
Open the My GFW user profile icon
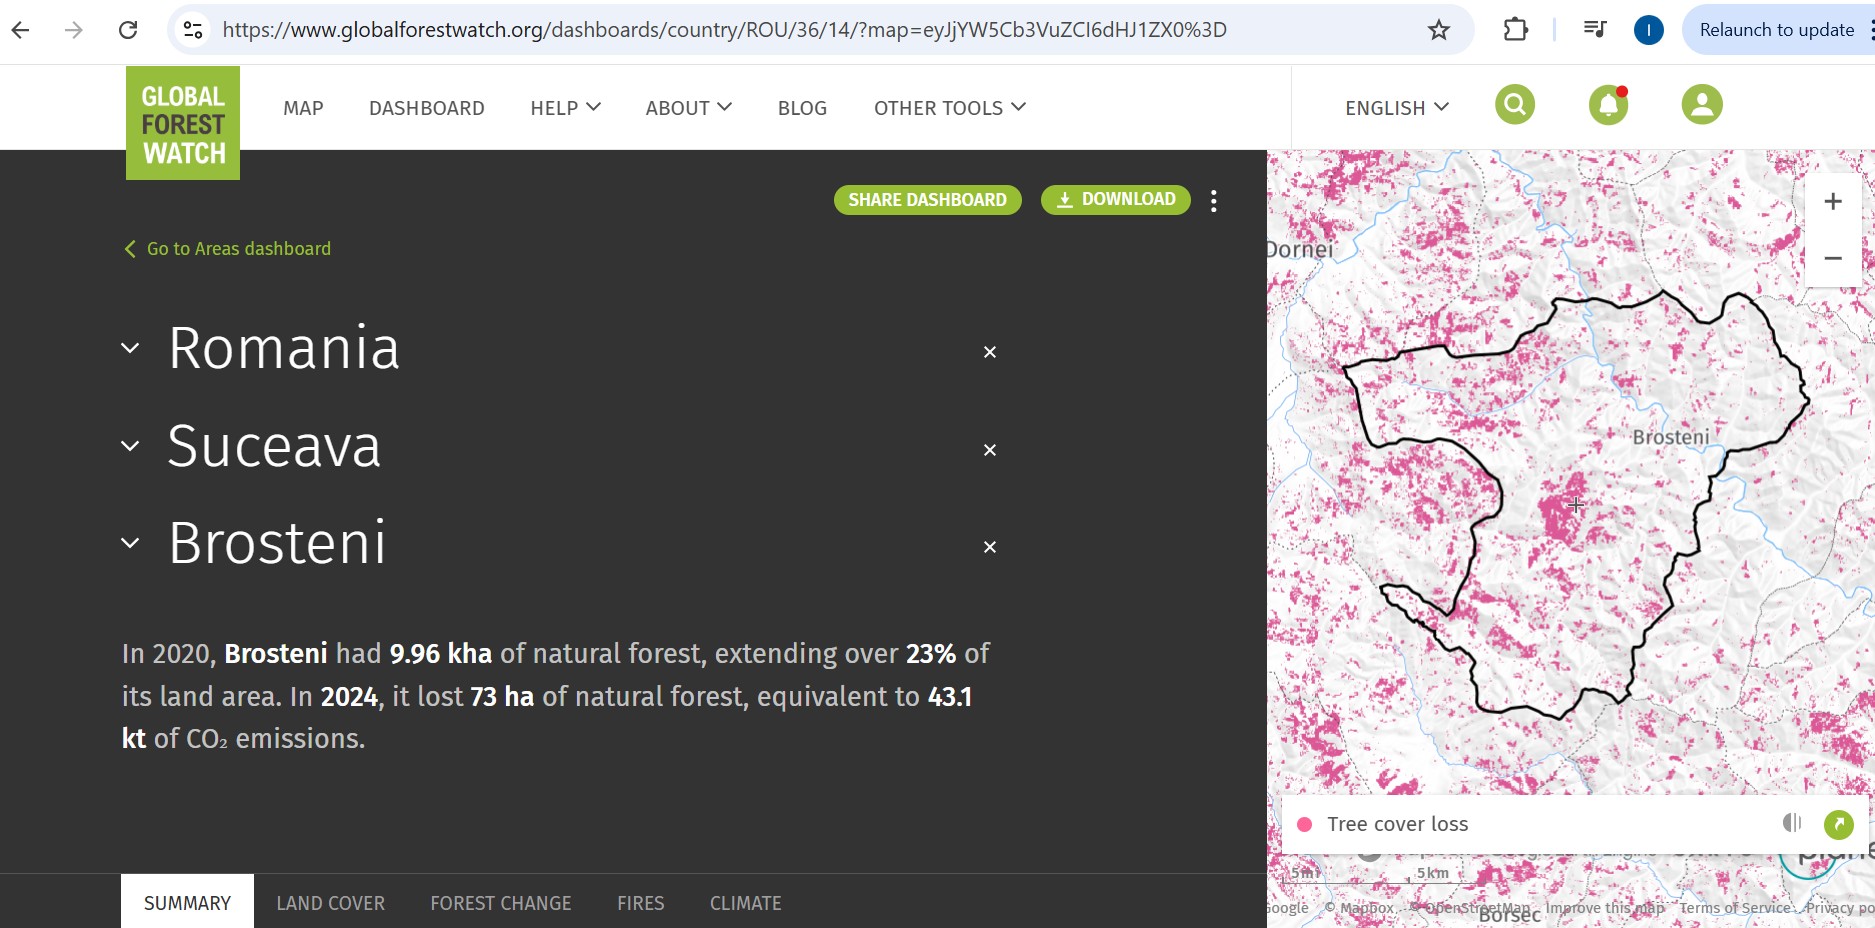coord(1702,104)
